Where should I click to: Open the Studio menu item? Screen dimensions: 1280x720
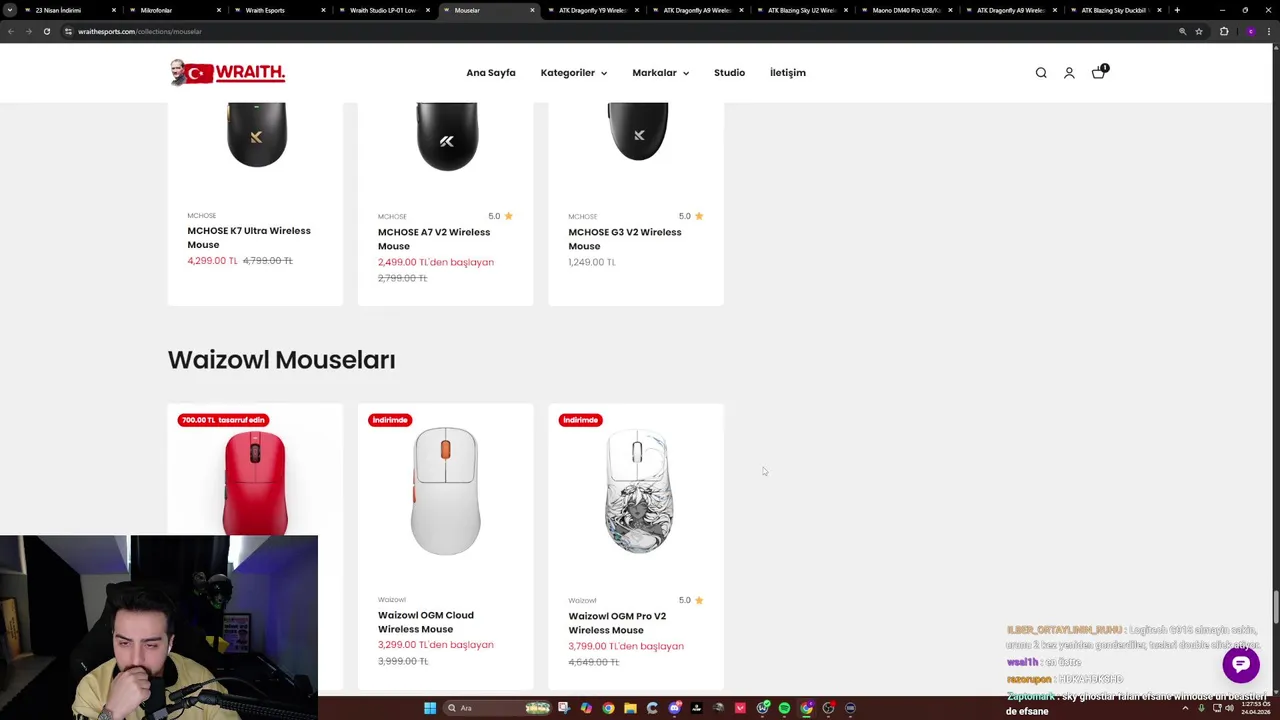pos(729,73)
